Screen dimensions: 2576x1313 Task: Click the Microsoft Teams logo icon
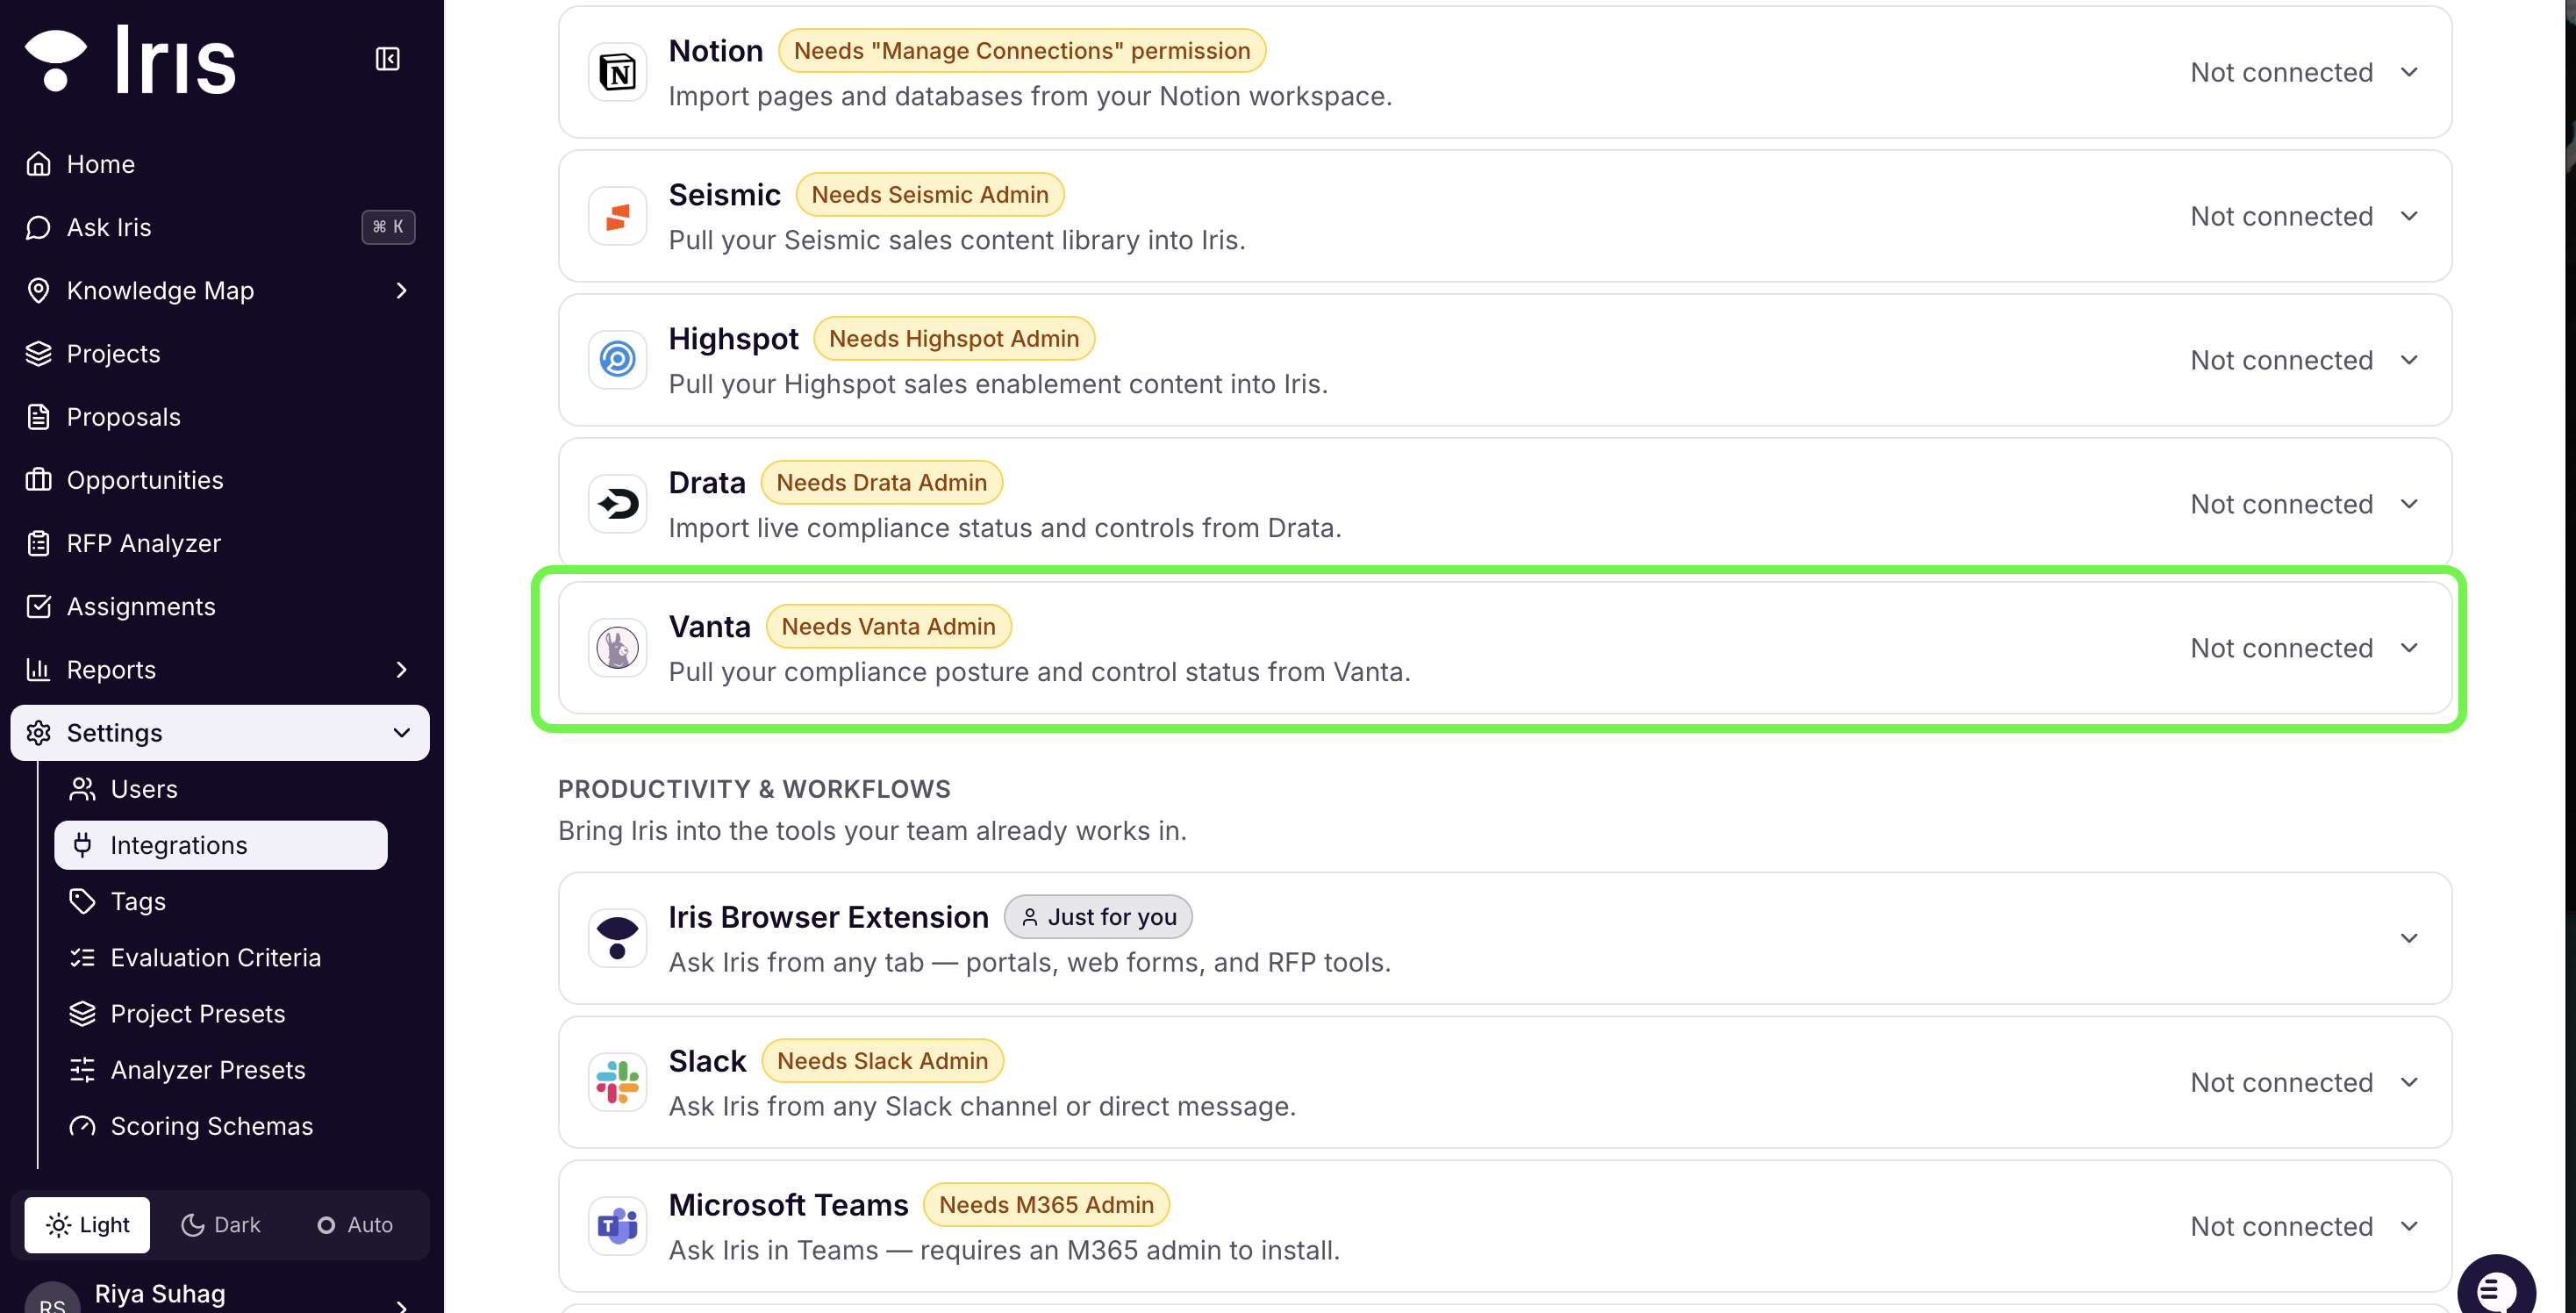pyautogui.click(x=617, y=1226)
